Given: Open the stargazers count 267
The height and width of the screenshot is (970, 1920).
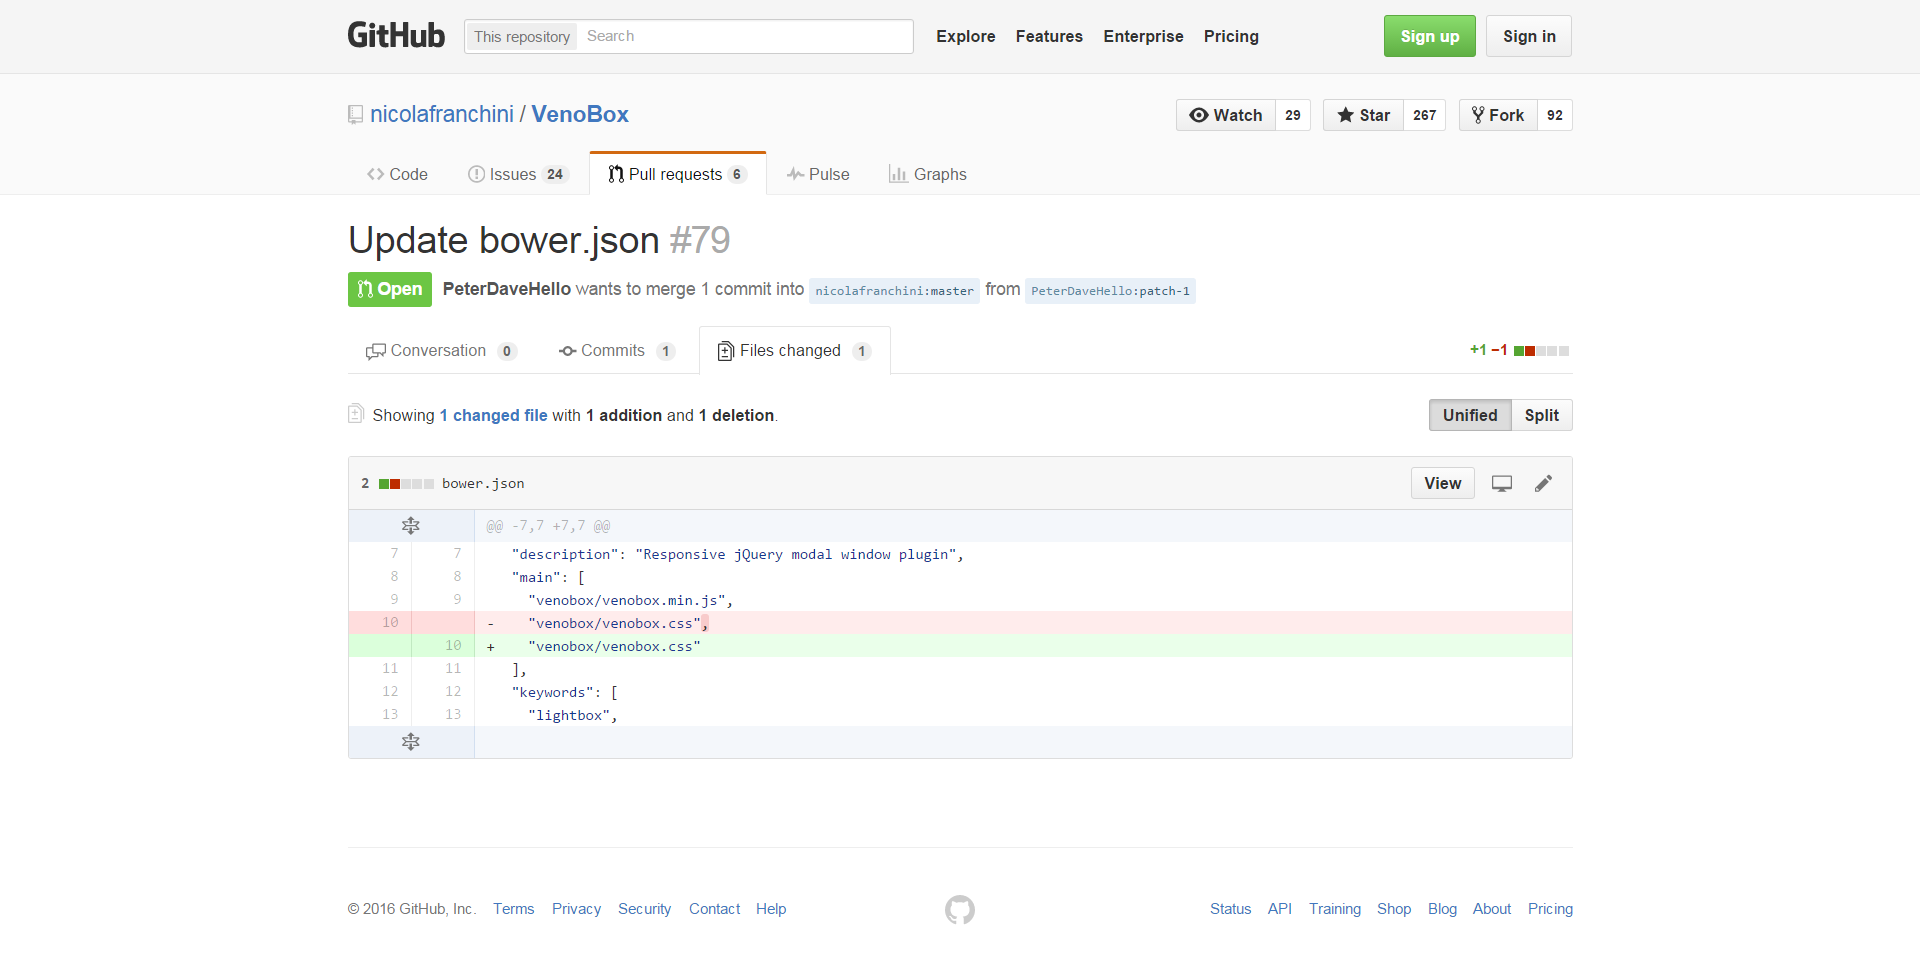Looking at the screenshot, I should click(1425, 115).
